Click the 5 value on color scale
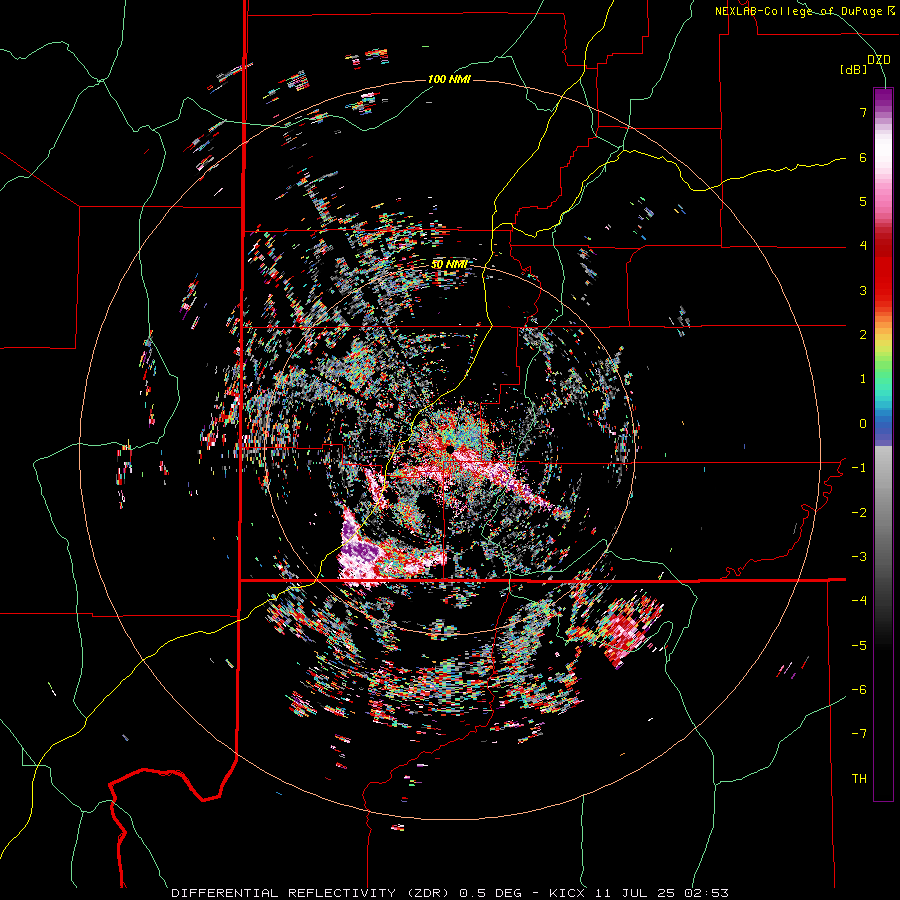Viewport: 900px width, 900px height. 863,201
